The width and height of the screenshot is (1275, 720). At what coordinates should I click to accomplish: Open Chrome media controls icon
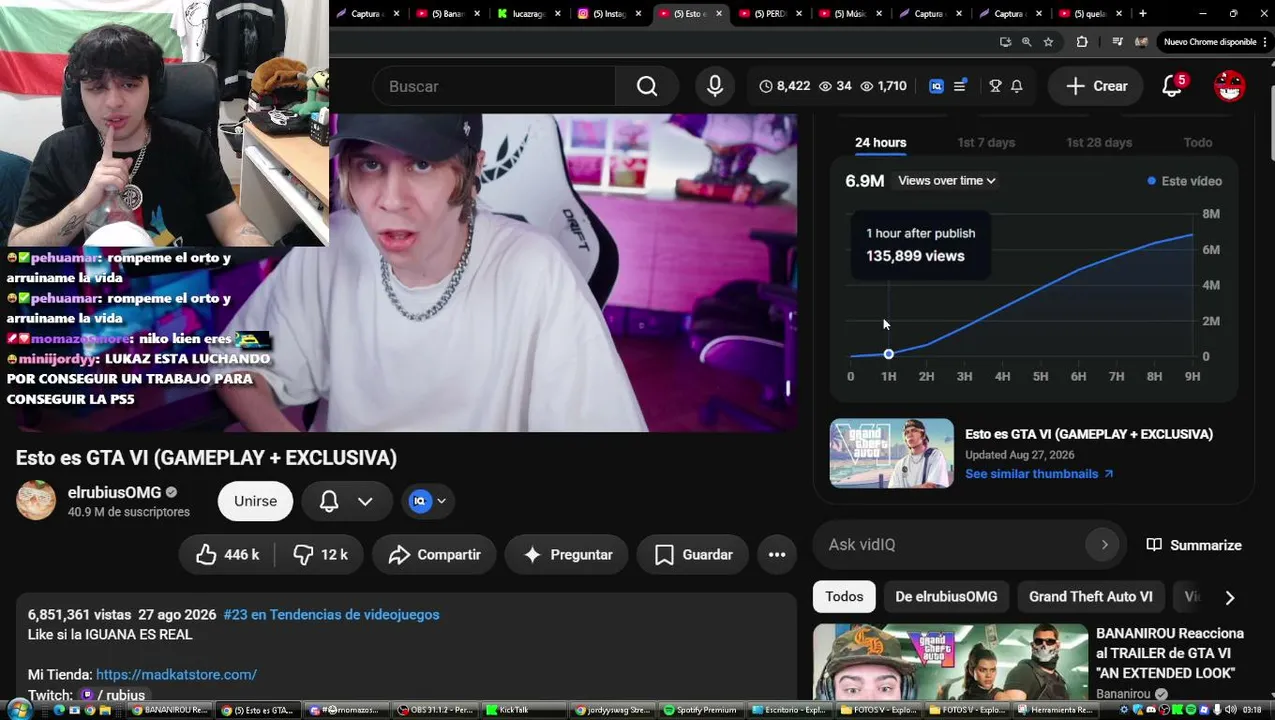click(1117, 42)
